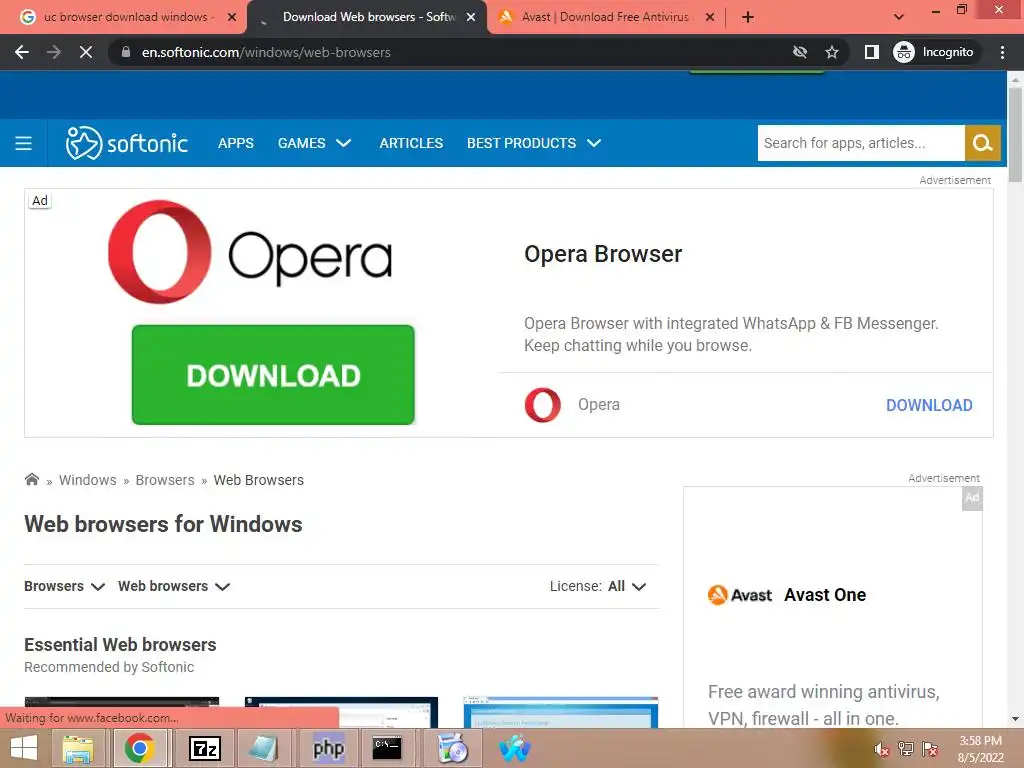Click the 'Essential Web browsers' heading
This screenshot has height=768, width=1024.
point(120,645)
